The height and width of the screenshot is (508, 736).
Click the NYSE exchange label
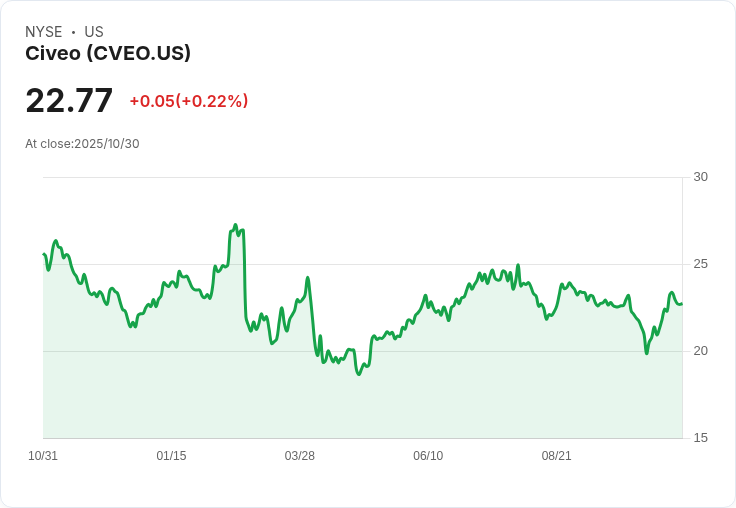click(44, 32)
